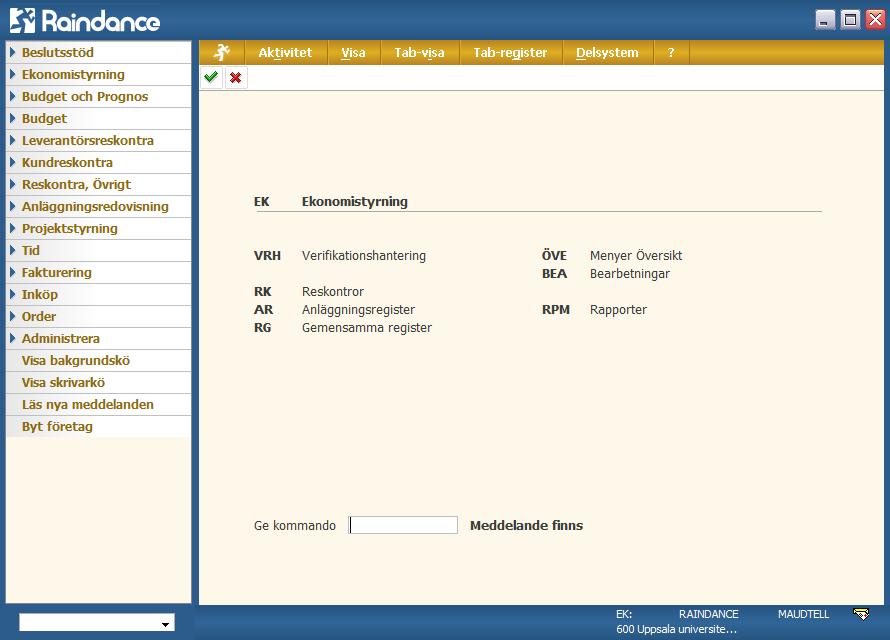Open Anläggningsregister menu entry
Image resolution: width=890 pixels, height=640 pixels.
[x=358, y=310]
